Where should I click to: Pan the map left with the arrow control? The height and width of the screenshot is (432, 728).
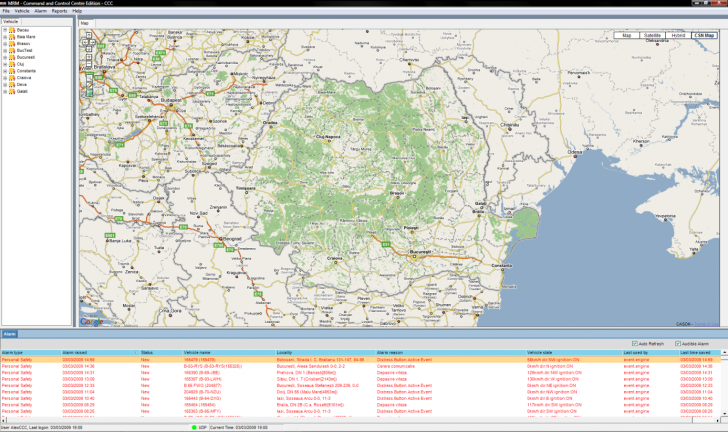click(x=85, y=42)
